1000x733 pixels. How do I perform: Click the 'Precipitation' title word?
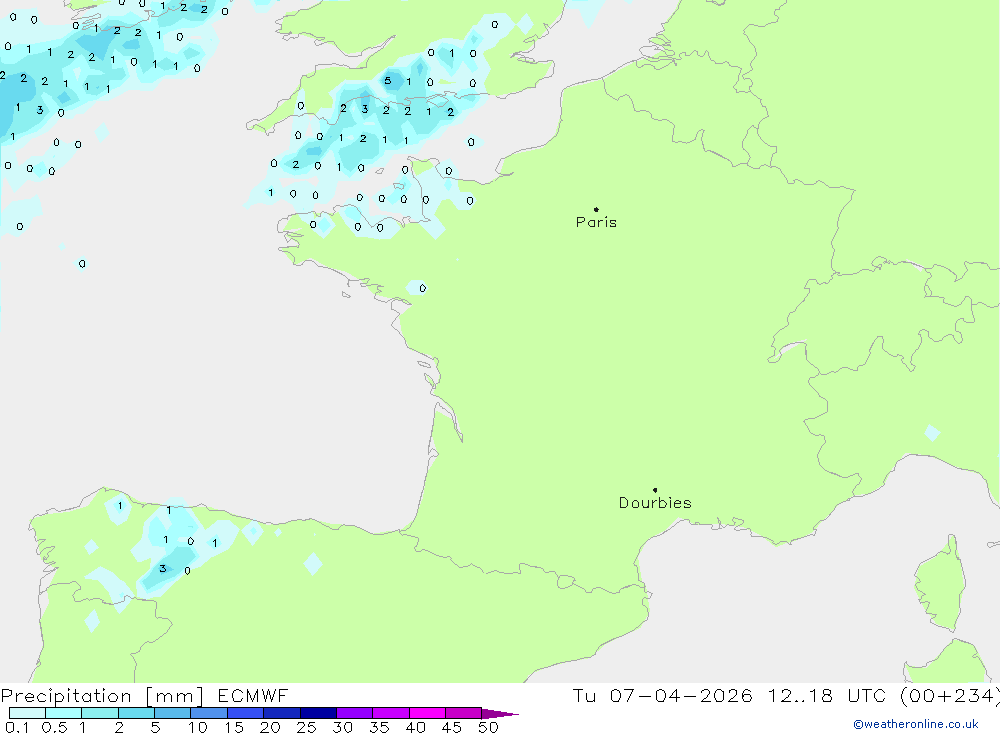(66, 696)
